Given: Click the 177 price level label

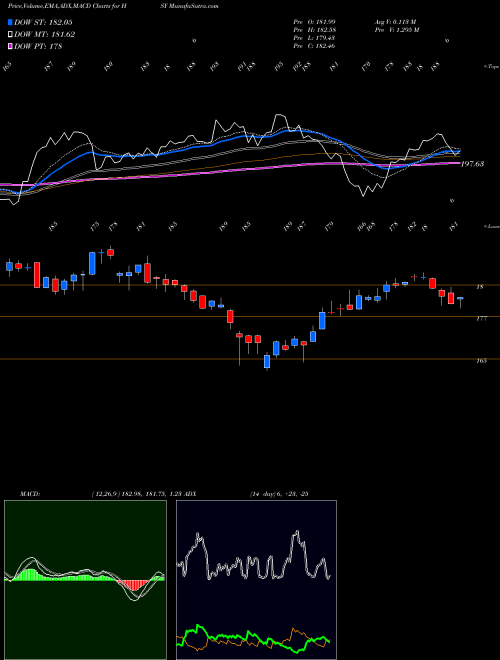Looking at the screenshot, I should click(x=481, y=319).
